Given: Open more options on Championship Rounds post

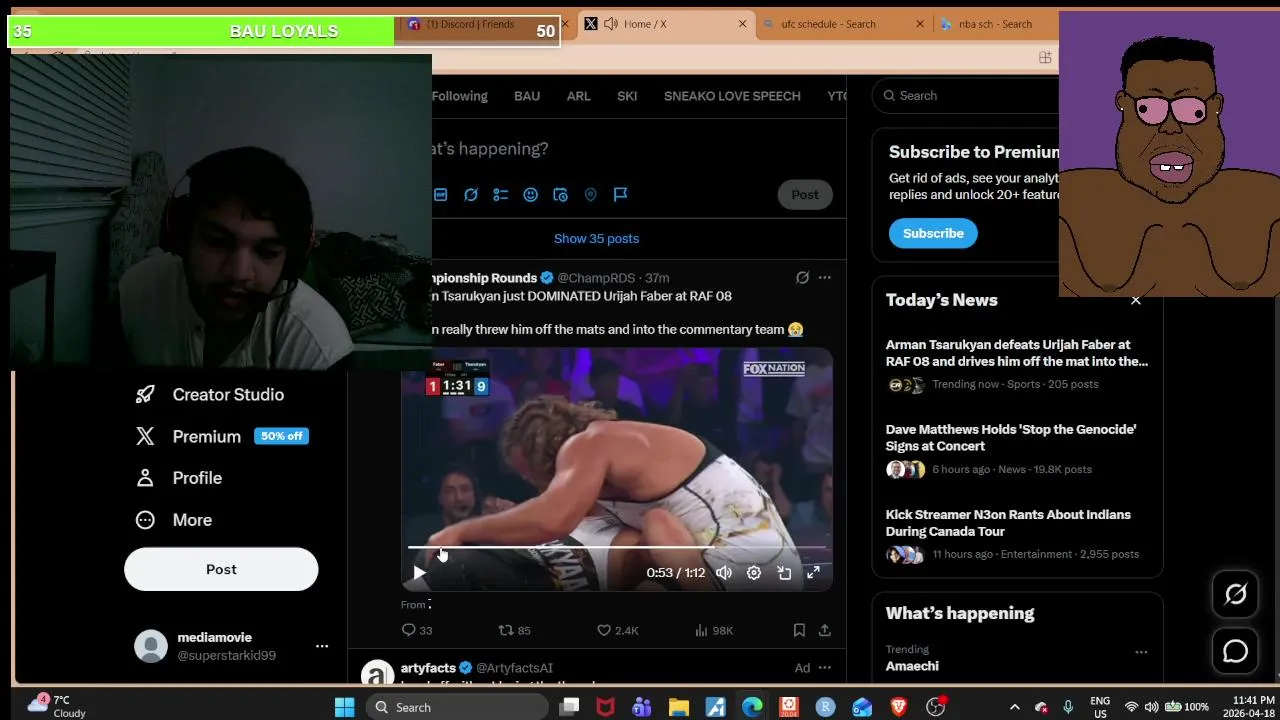Looking at the screenshot, I should click(x=825, y=278).
